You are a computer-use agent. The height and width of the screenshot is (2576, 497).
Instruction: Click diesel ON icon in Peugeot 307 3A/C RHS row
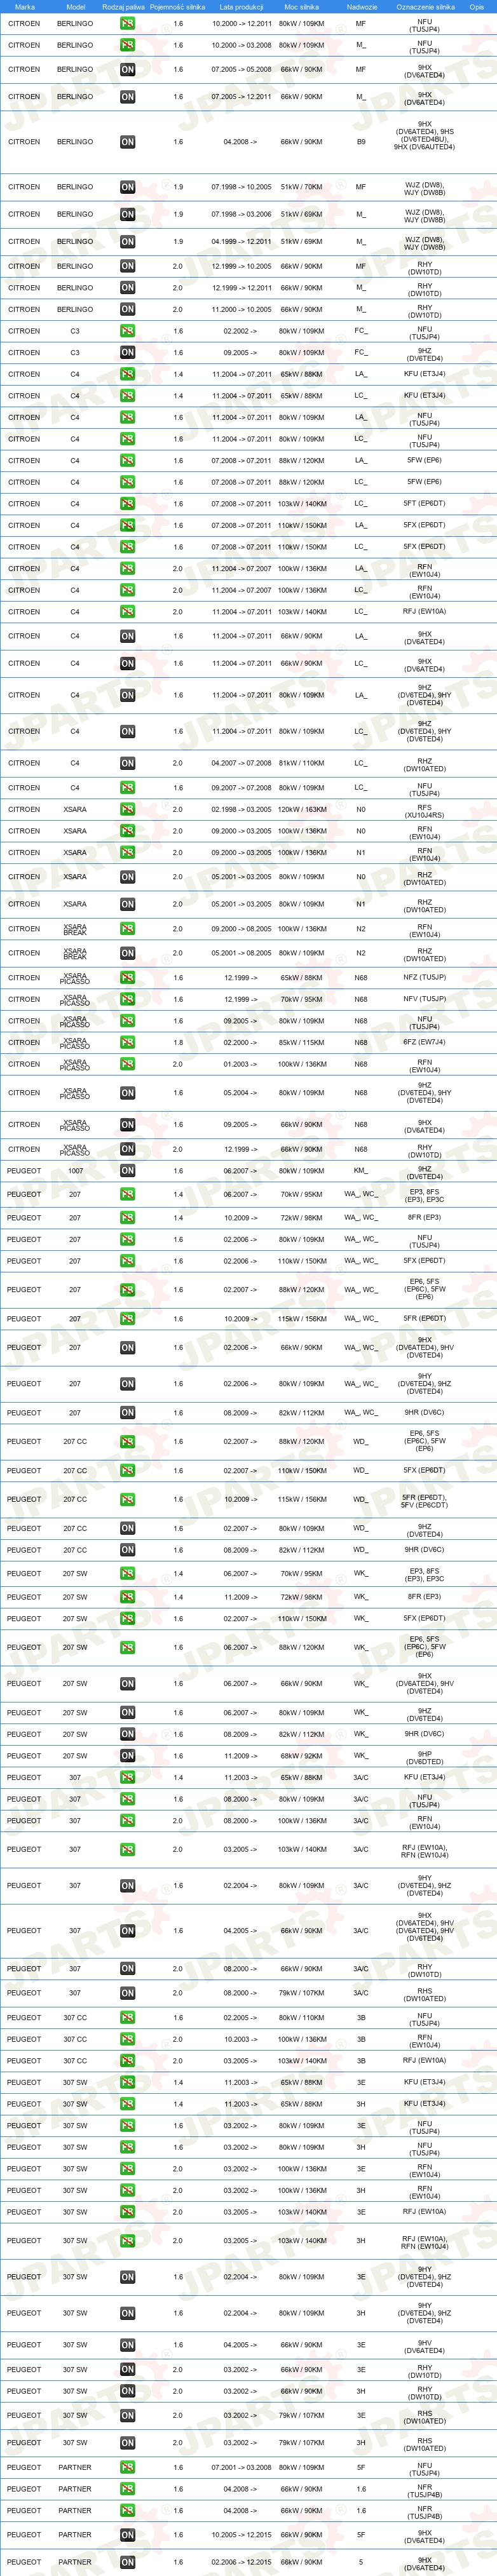pos(127,1993)
